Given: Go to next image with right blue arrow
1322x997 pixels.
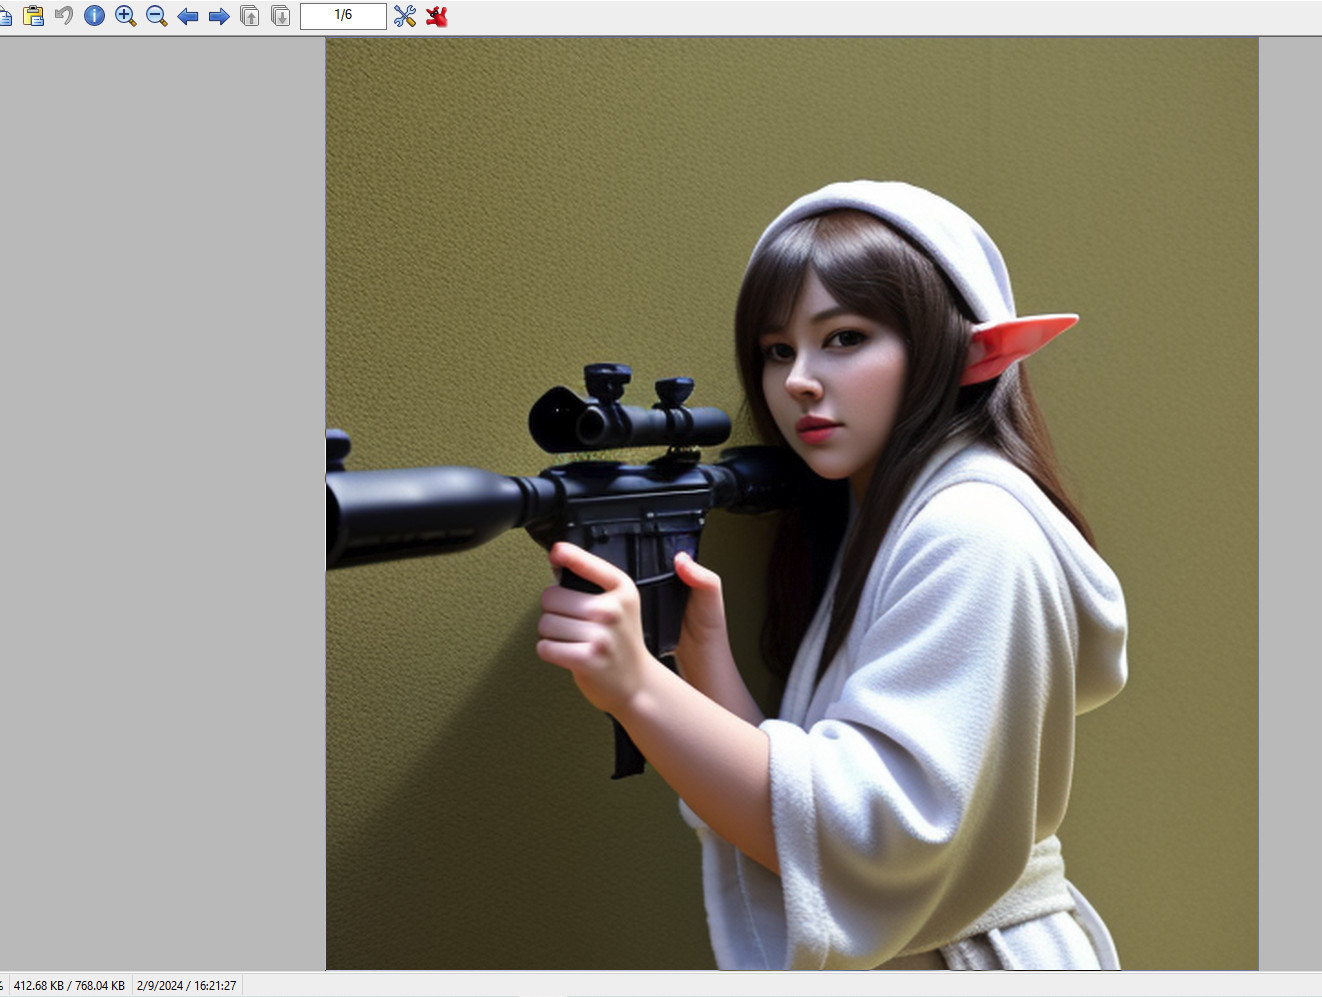Looking at the screenshot, I should 219,16.
